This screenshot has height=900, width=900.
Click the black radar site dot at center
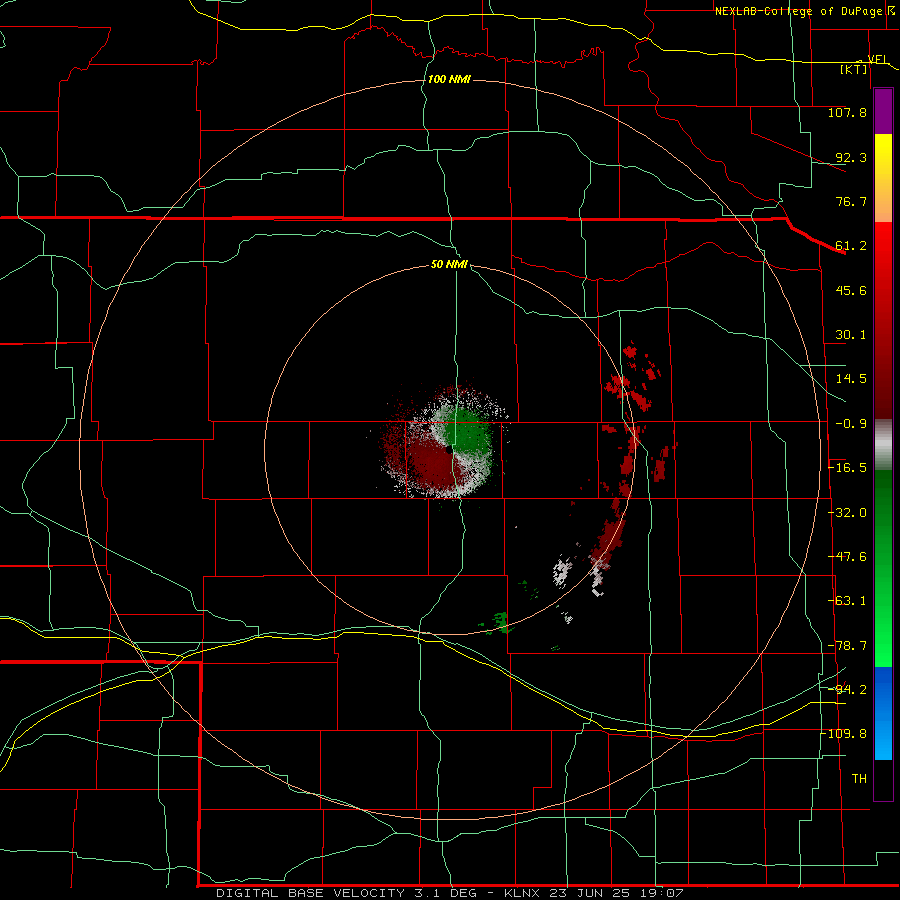[449, 451]
